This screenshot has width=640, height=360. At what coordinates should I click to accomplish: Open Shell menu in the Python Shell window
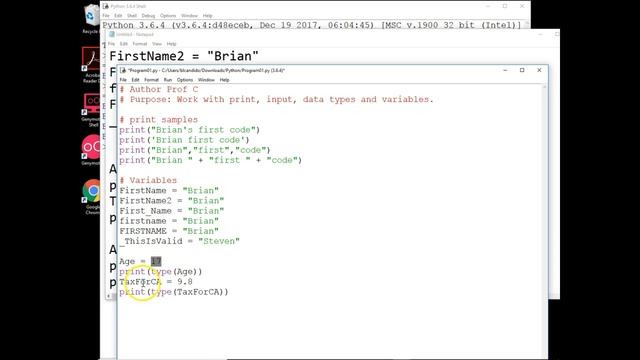pyautogui.click(x=131, y=16)
